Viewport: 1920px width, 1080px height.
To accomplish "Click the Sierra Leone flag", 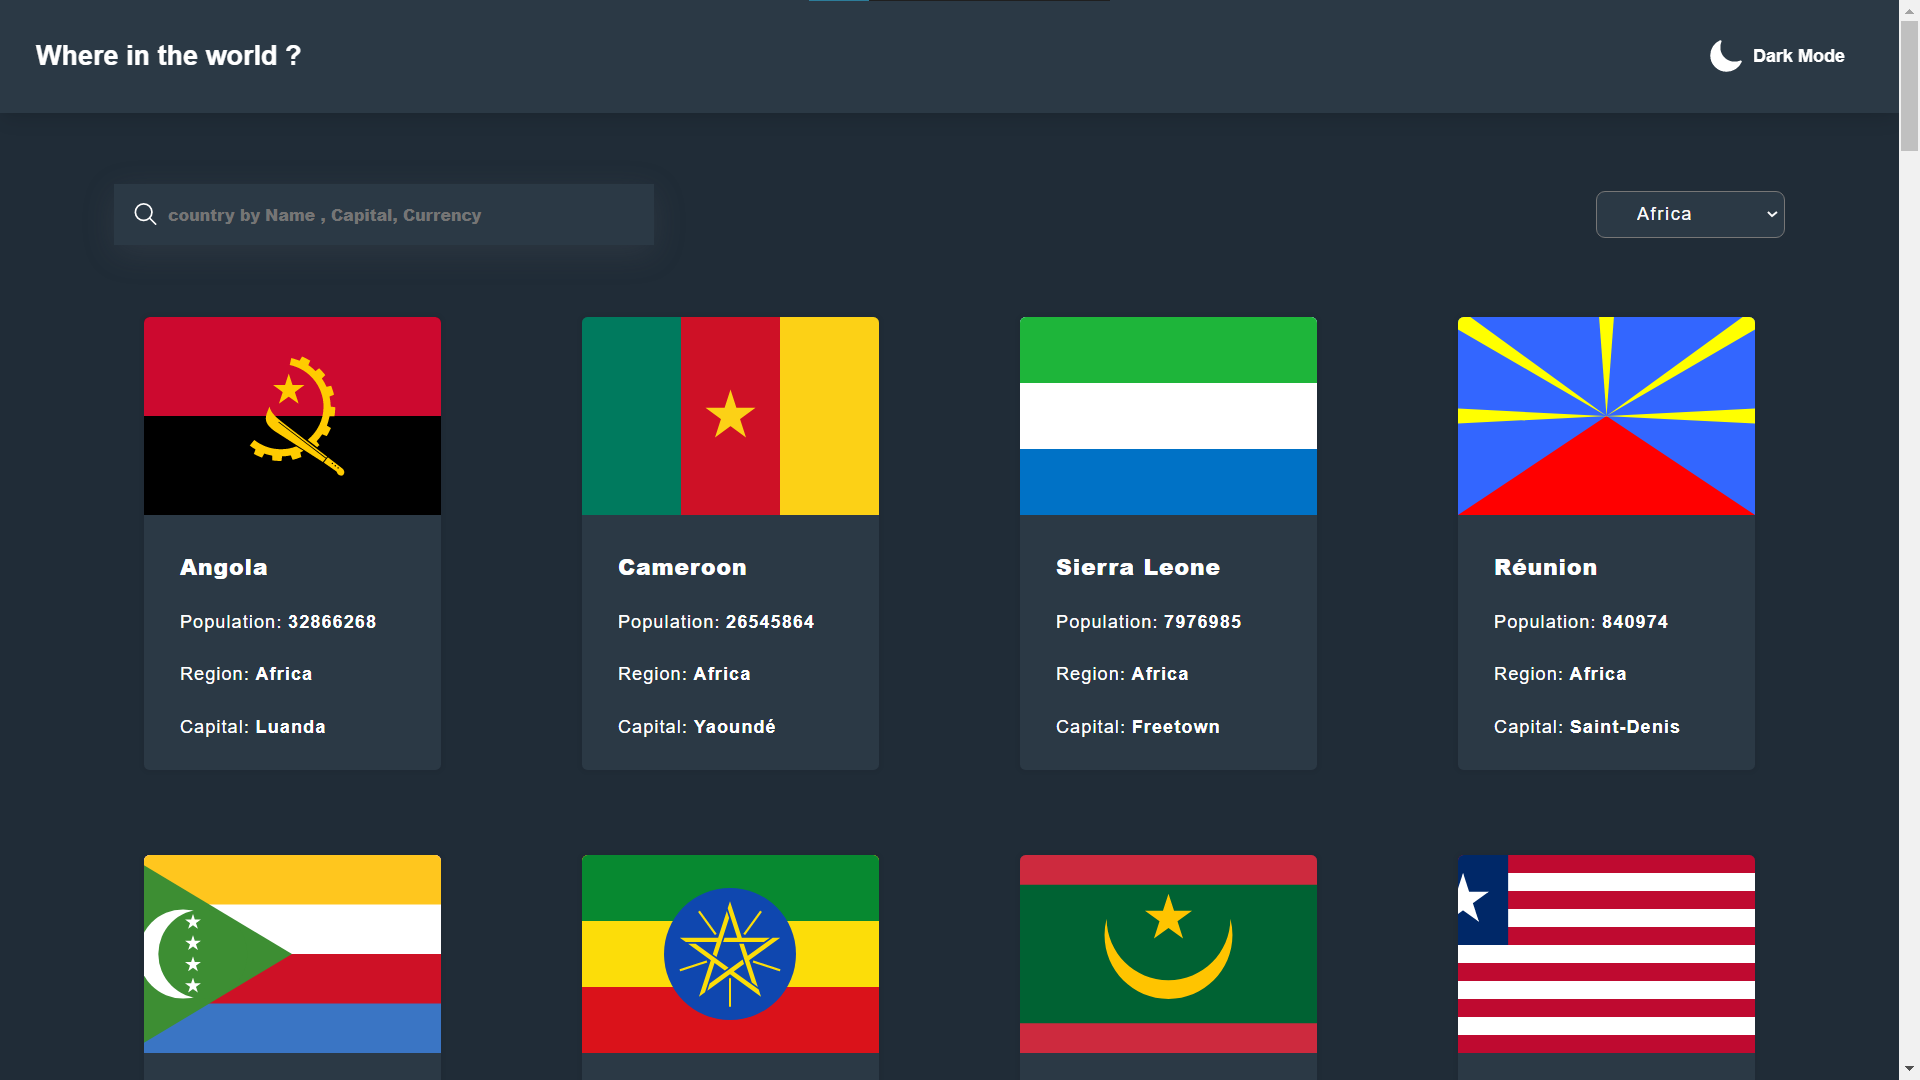I will pyautogui.click(x=1168, y=416).
